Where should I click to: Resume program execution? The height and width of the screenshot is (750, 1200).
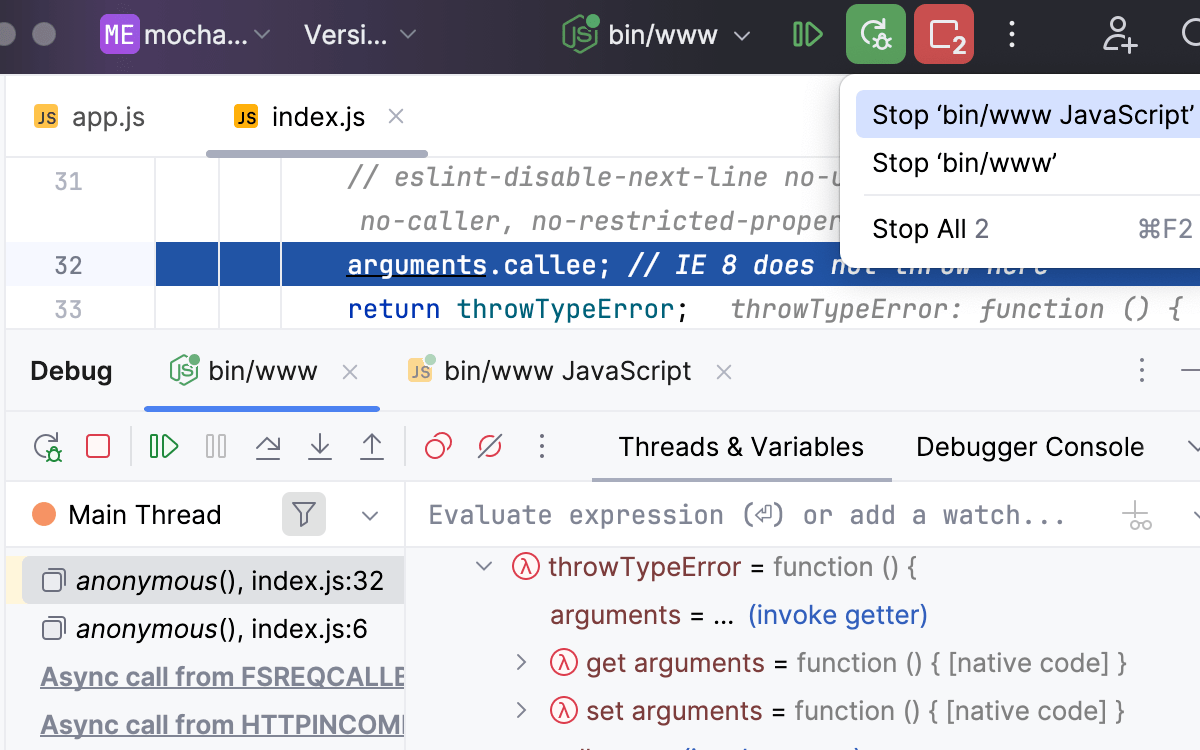click(x=163, y=446)
